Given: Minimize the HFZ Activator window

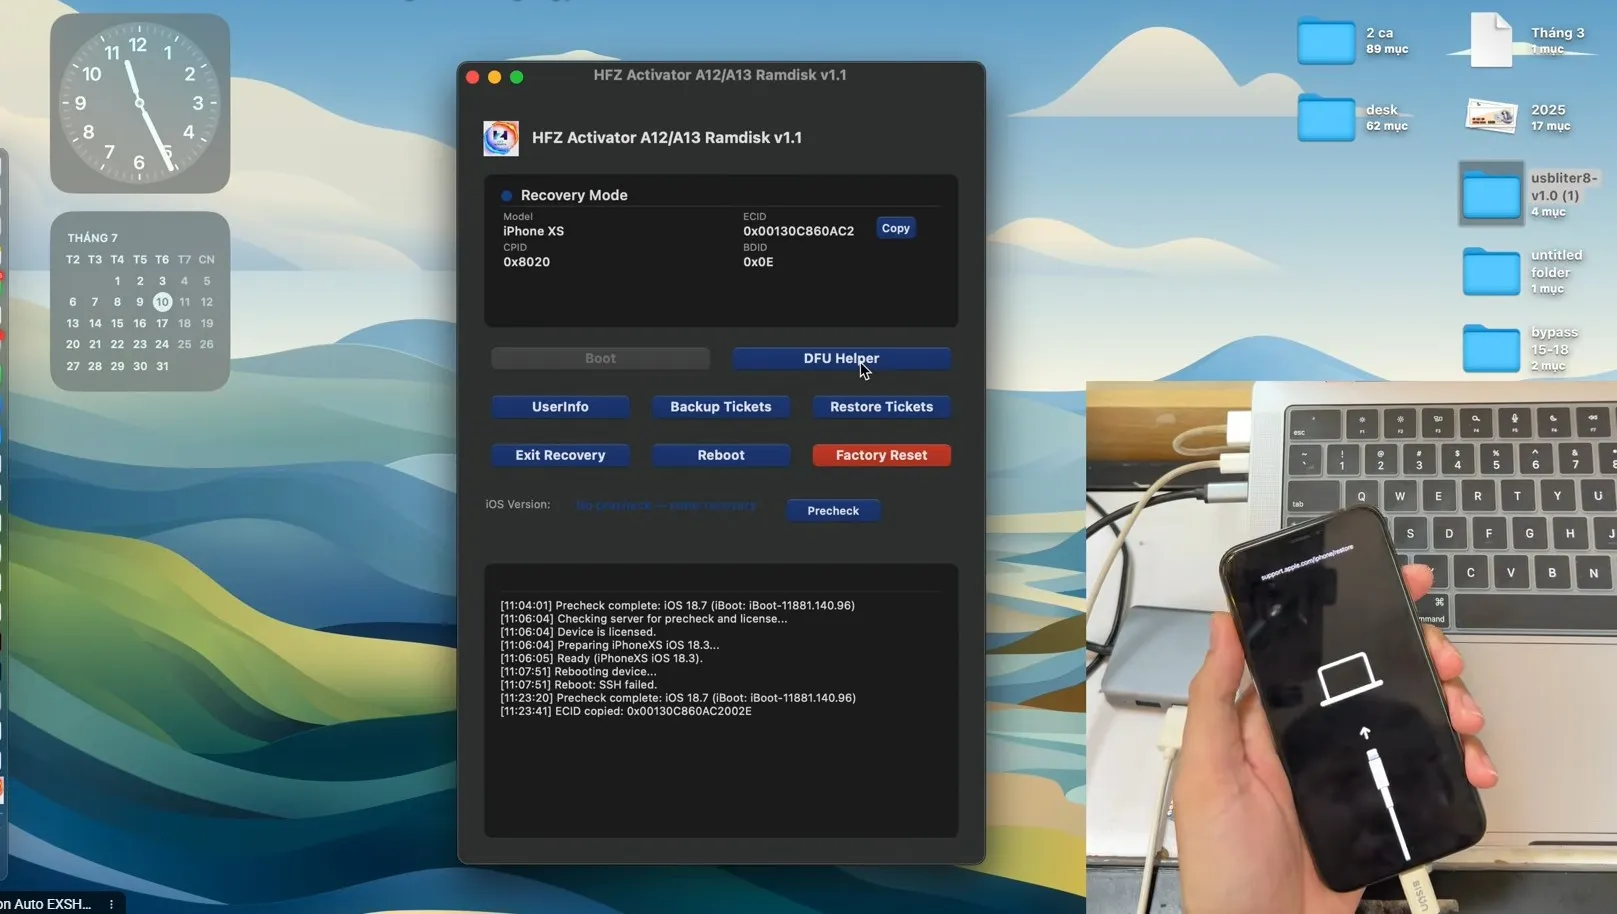Looking at the screenshot, I should click(x=494, y=77).
